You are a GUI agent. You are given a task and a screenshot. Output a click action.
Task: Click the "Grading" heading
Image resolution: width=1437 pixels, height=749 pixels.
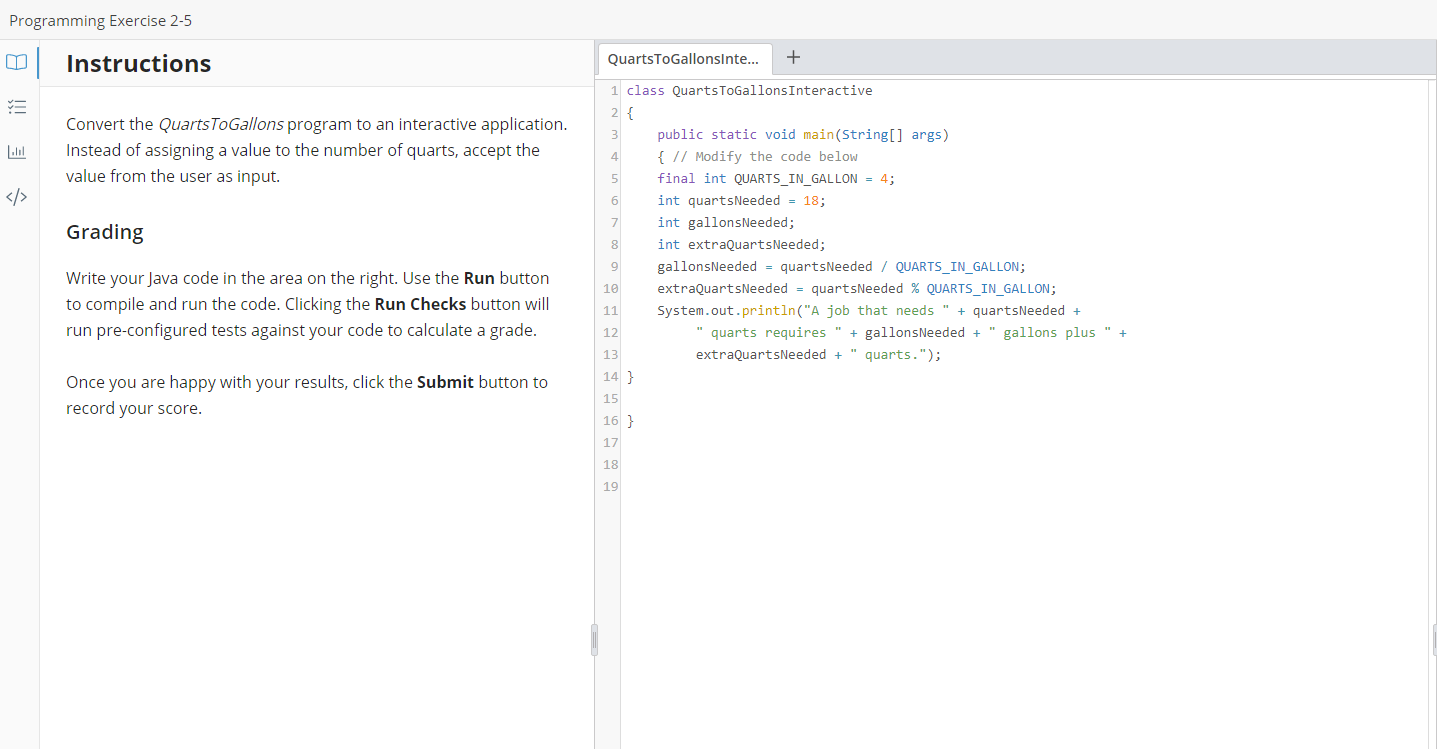click(105, 232)
